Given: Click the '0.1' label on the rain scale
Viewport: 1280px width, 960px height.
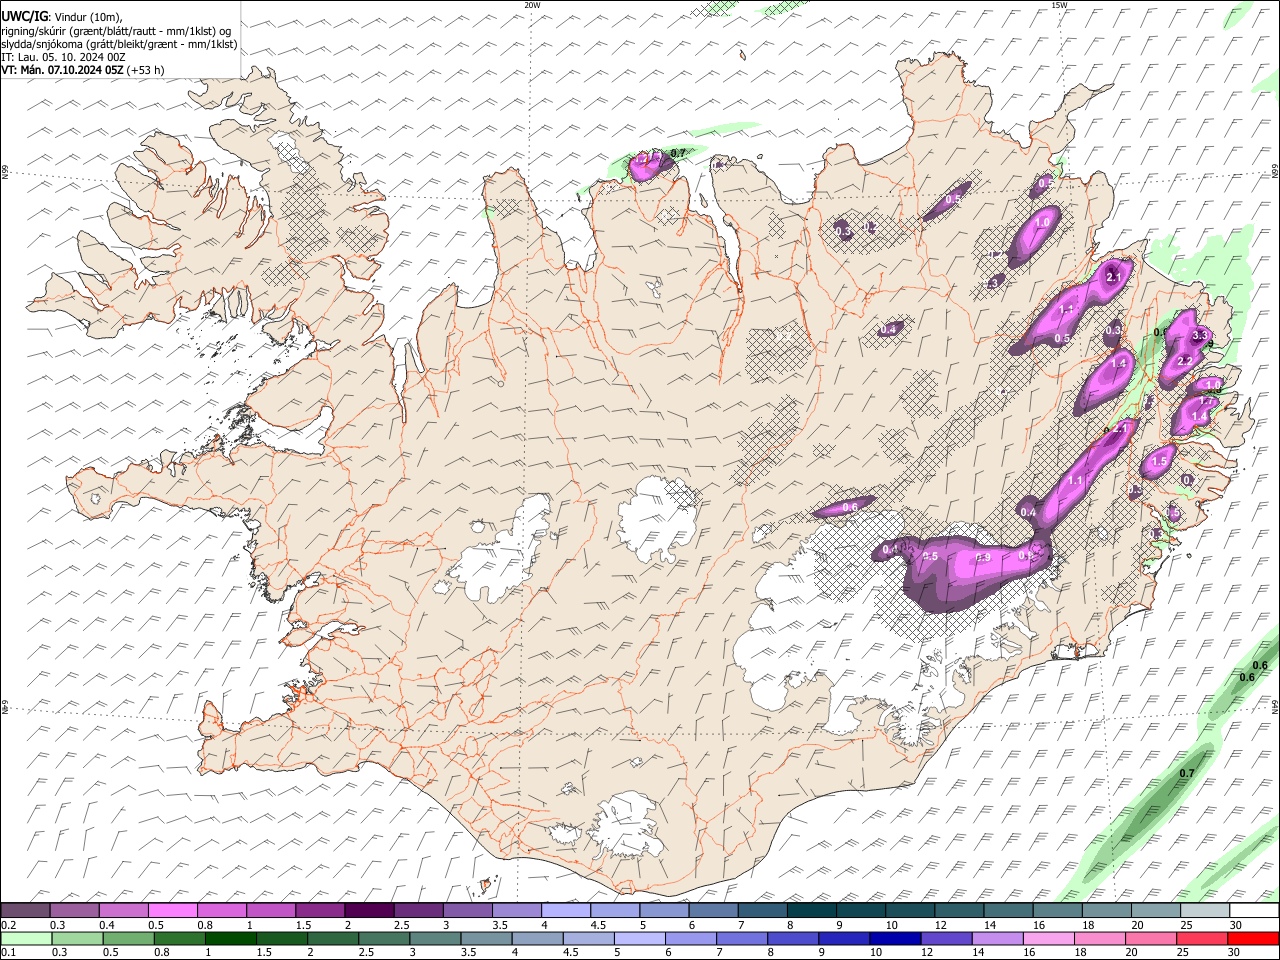Looking at the screenshot, I should coord(9,953).
